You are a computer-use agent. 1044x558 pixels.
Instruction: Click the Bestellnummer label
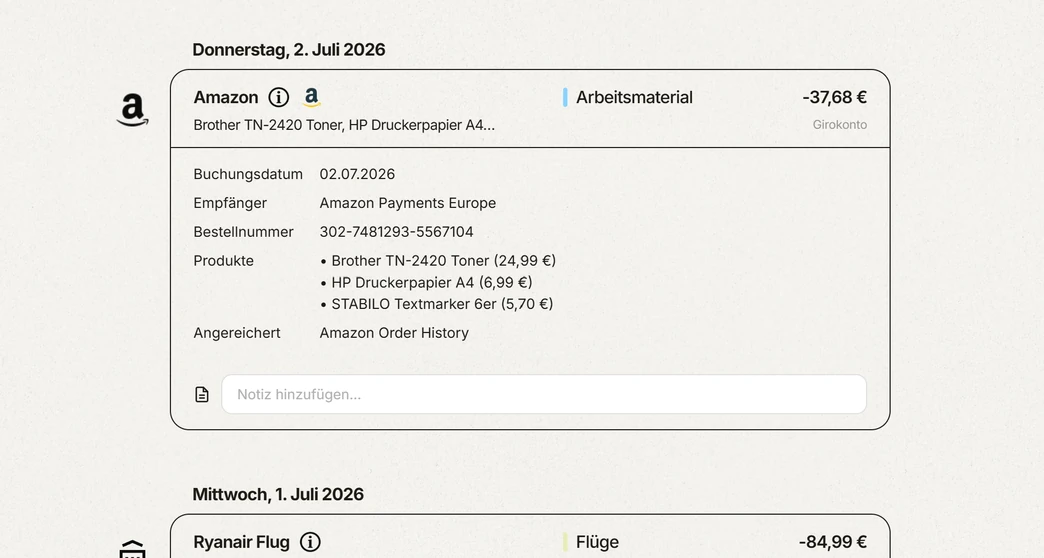point(243,232)
